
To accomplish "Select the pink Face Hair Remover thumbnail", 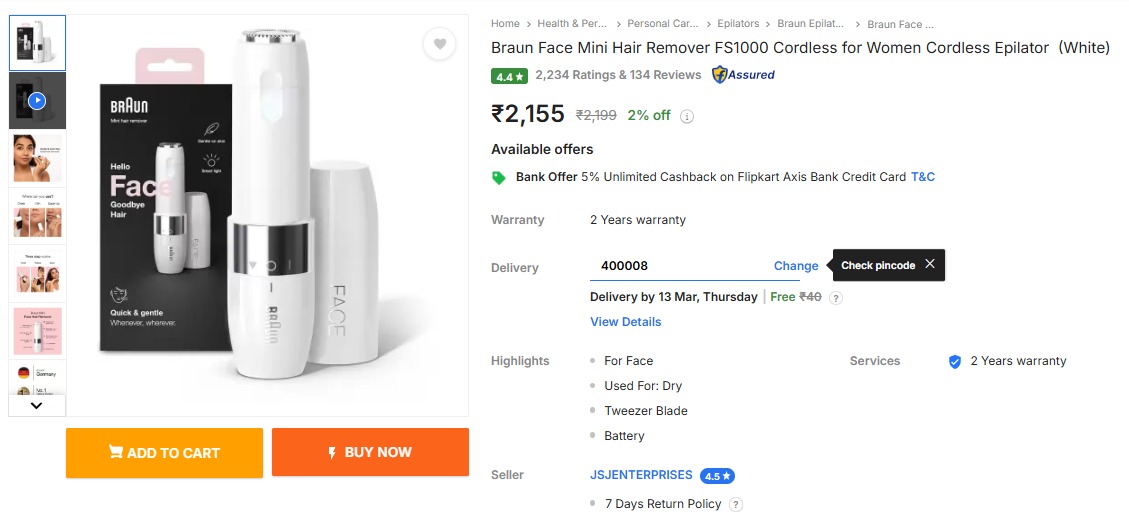I will 37,329.
